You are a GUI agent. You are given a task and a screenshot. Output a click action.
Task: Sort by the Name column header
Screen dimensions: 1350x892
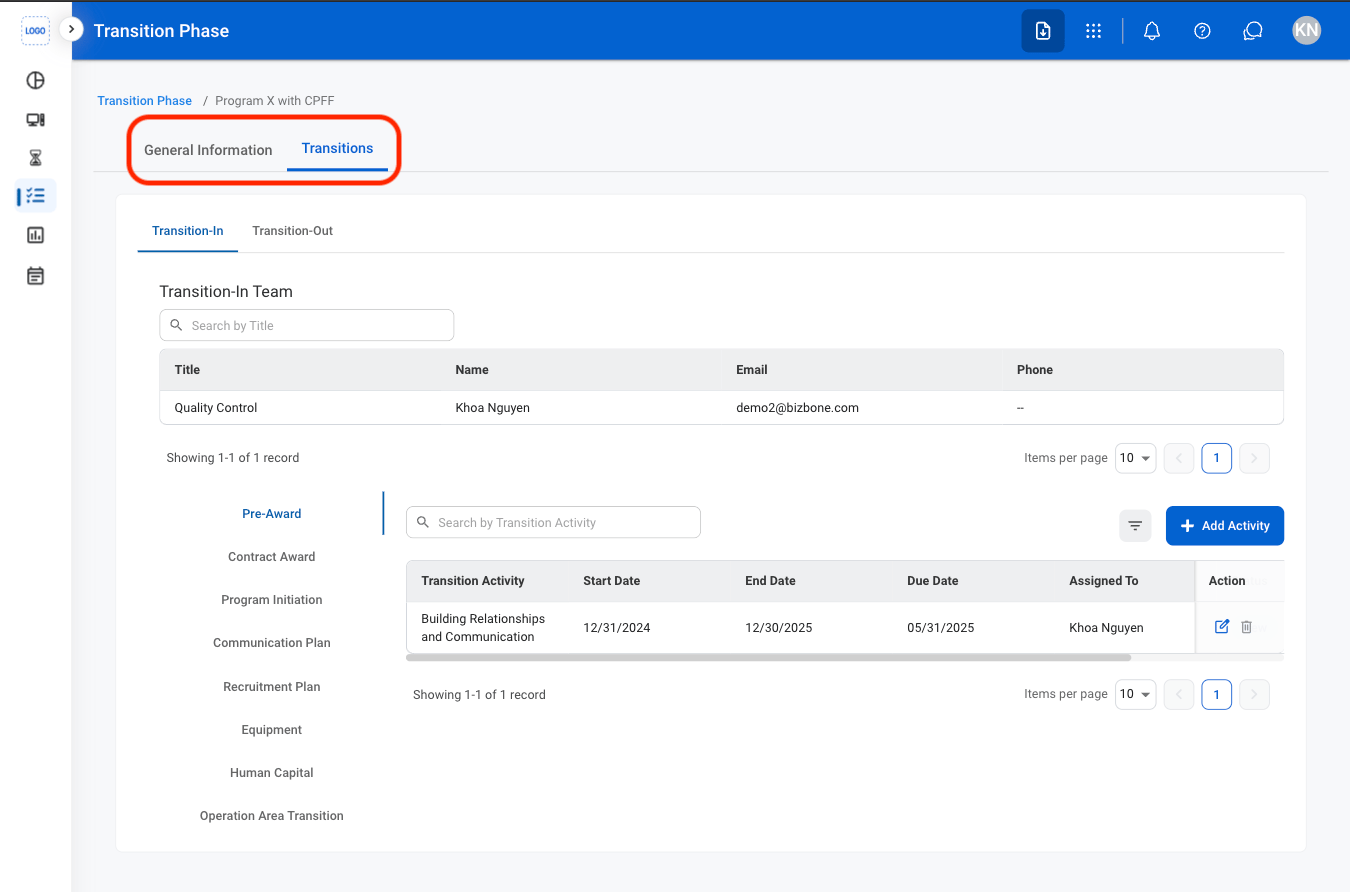tap(472, 370)
